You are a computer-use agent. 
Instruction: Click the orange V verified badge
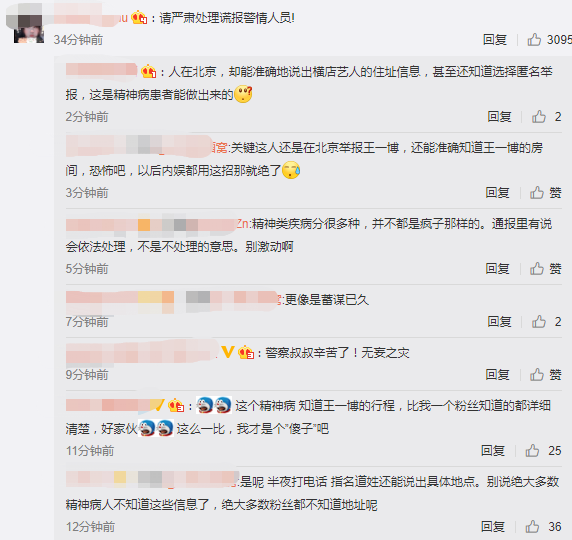point(228,352)
